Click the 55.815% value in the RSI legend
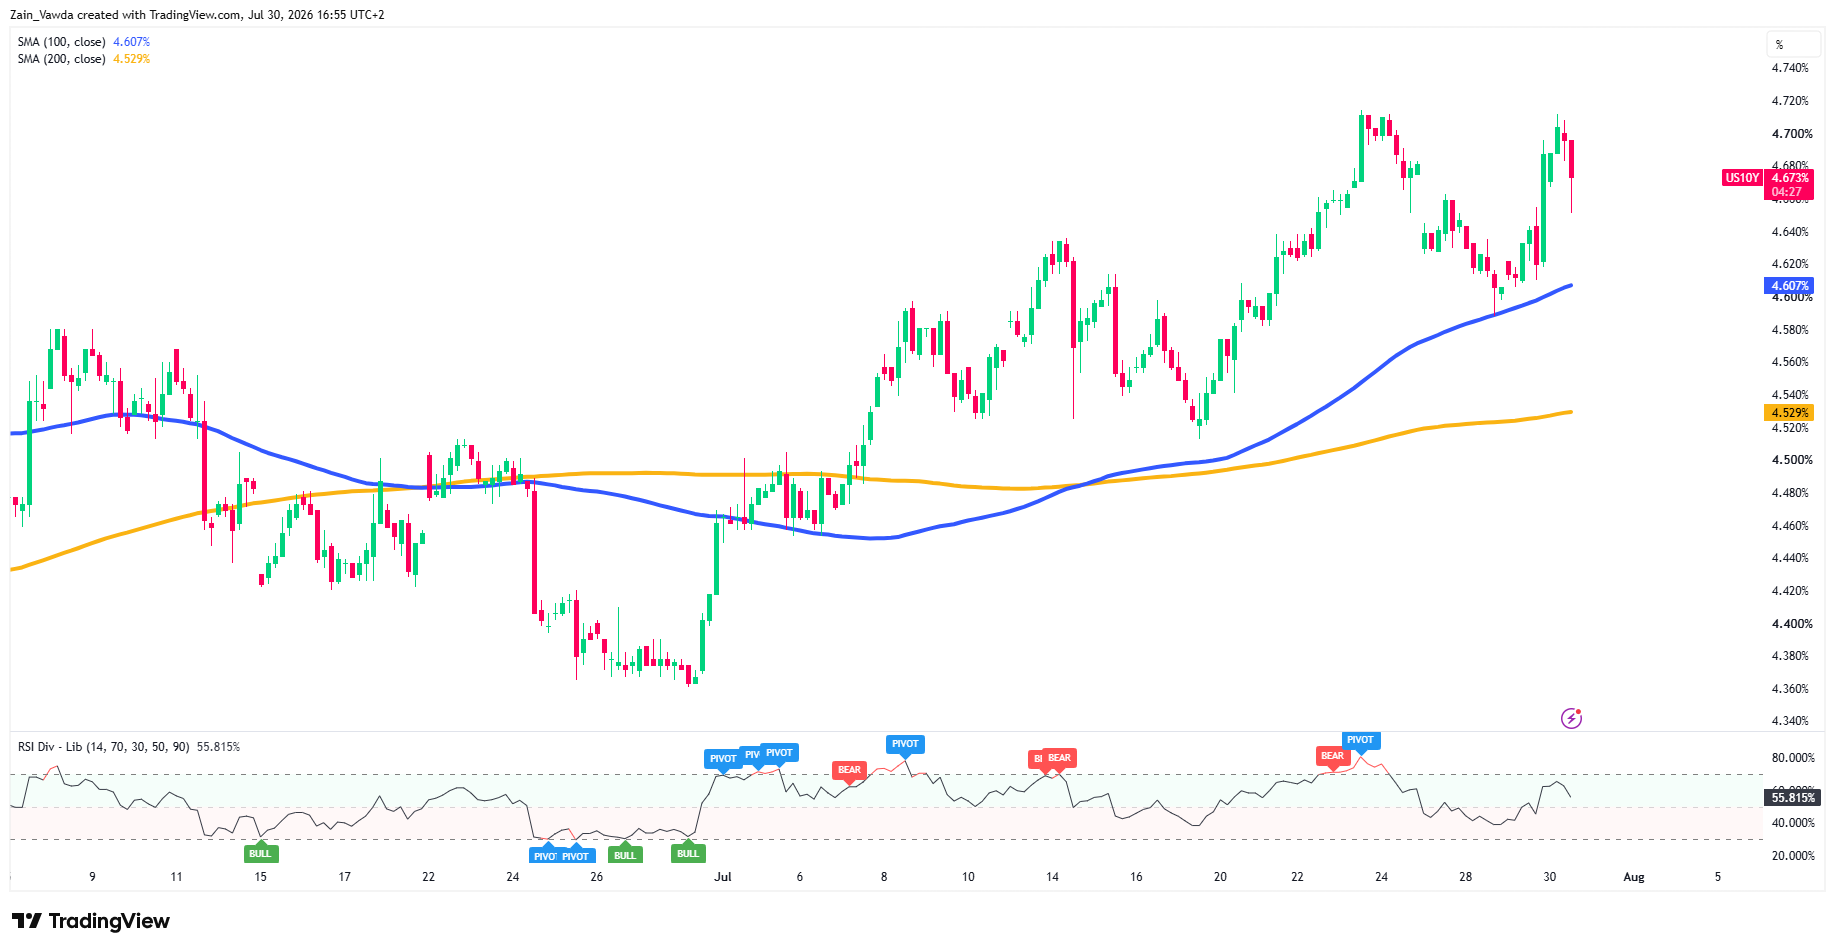Screen dimensions: 1835x951 [x=218, y=747]
